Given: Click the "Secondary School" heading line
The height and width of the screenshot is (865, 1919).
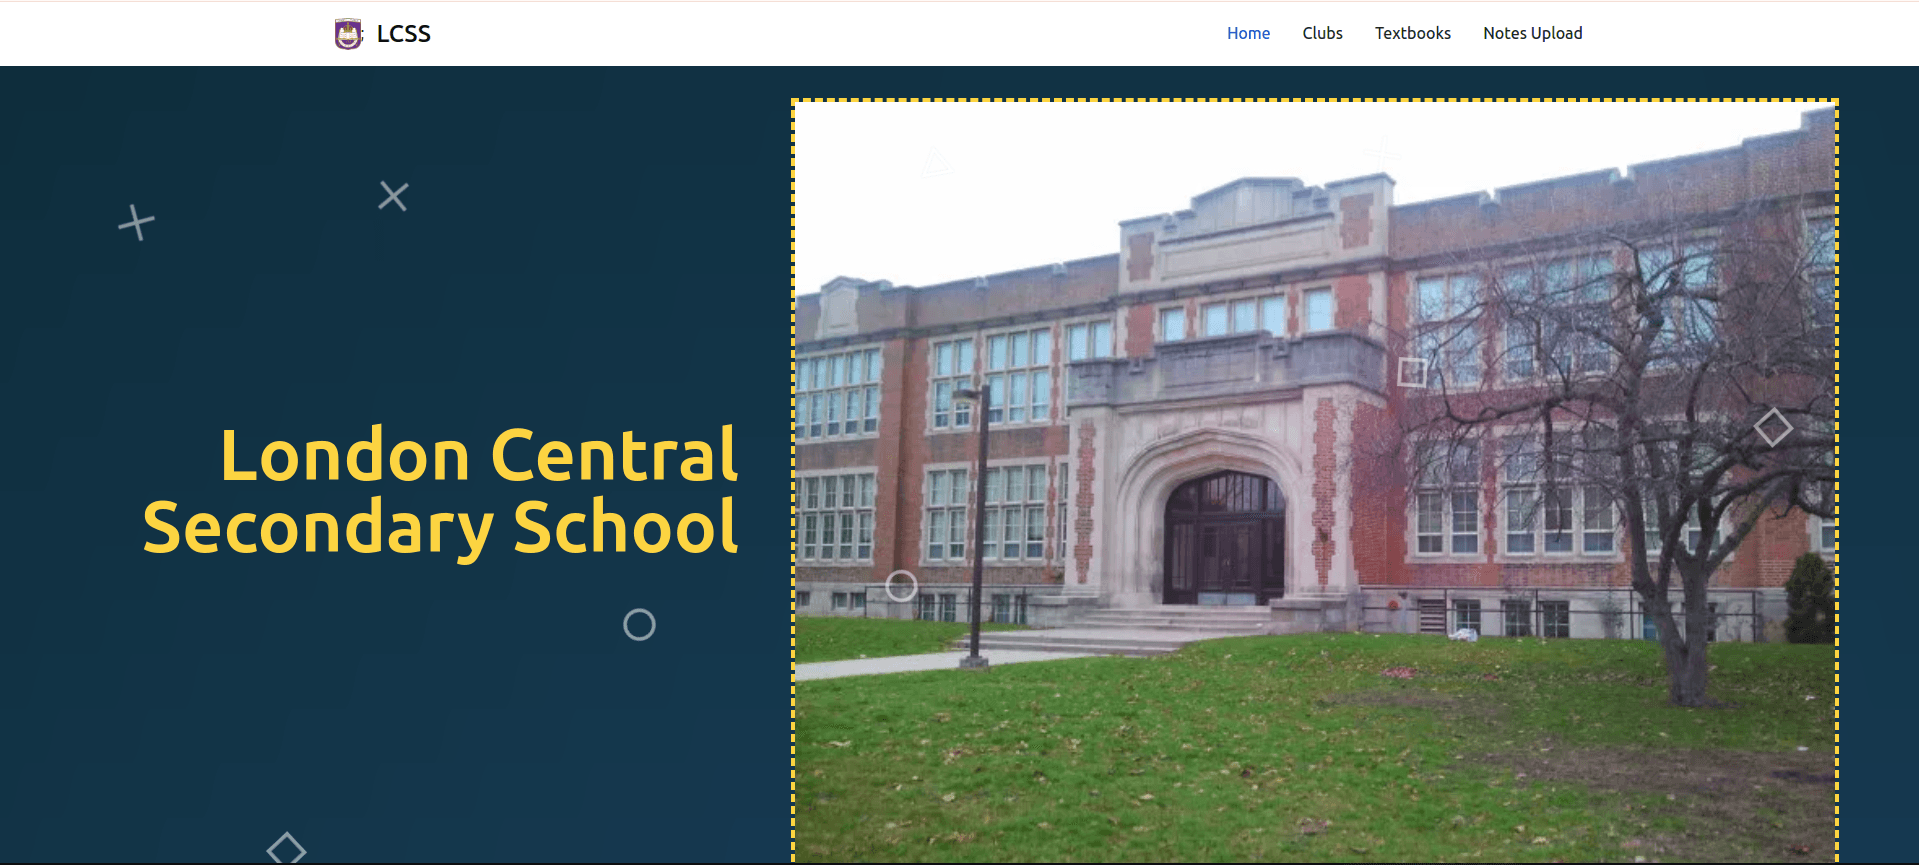Looking at the screenshot, I should coord(440,527).
